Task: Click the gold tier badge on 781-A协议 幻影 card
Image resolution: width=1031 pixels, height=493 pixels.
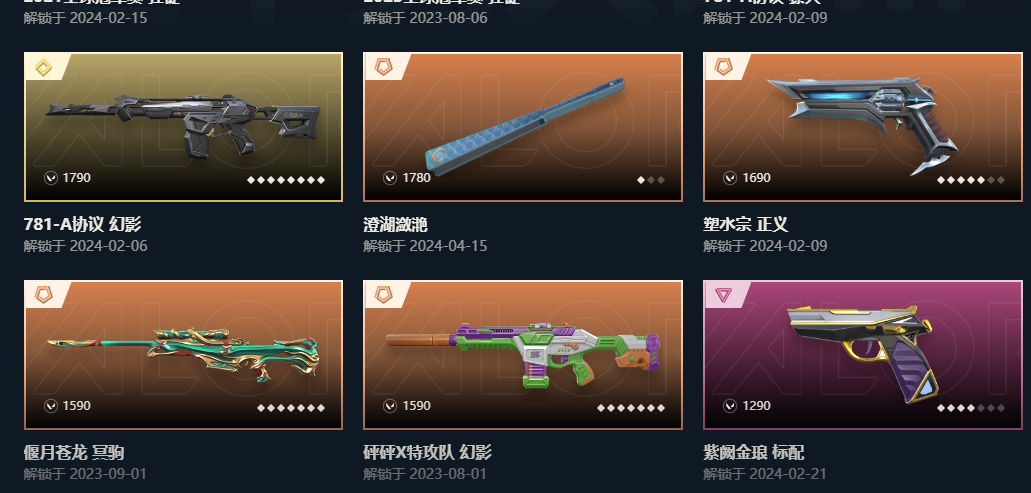Action: pyautogui.click(x=43, y=67)
